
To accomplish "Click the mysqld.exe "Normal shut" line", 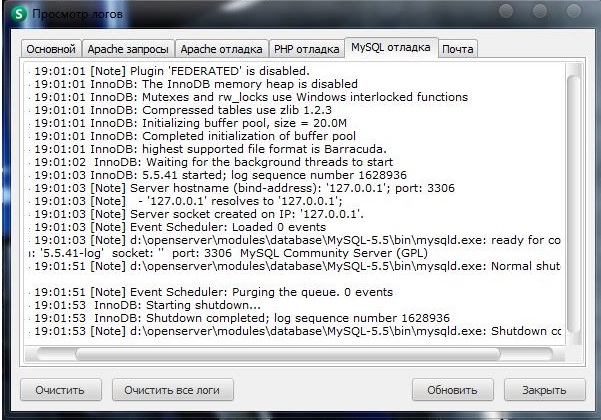I will click(297, 267).
